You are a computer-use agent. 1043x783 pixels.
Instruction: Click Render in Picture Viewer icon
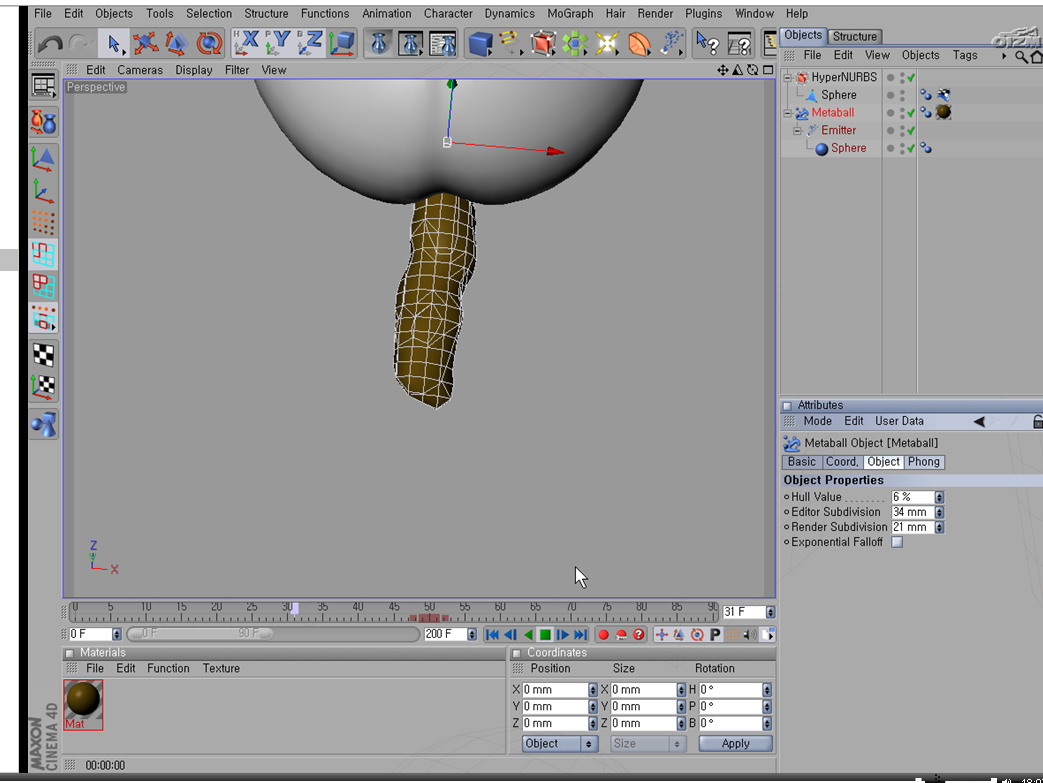[410, 44]
